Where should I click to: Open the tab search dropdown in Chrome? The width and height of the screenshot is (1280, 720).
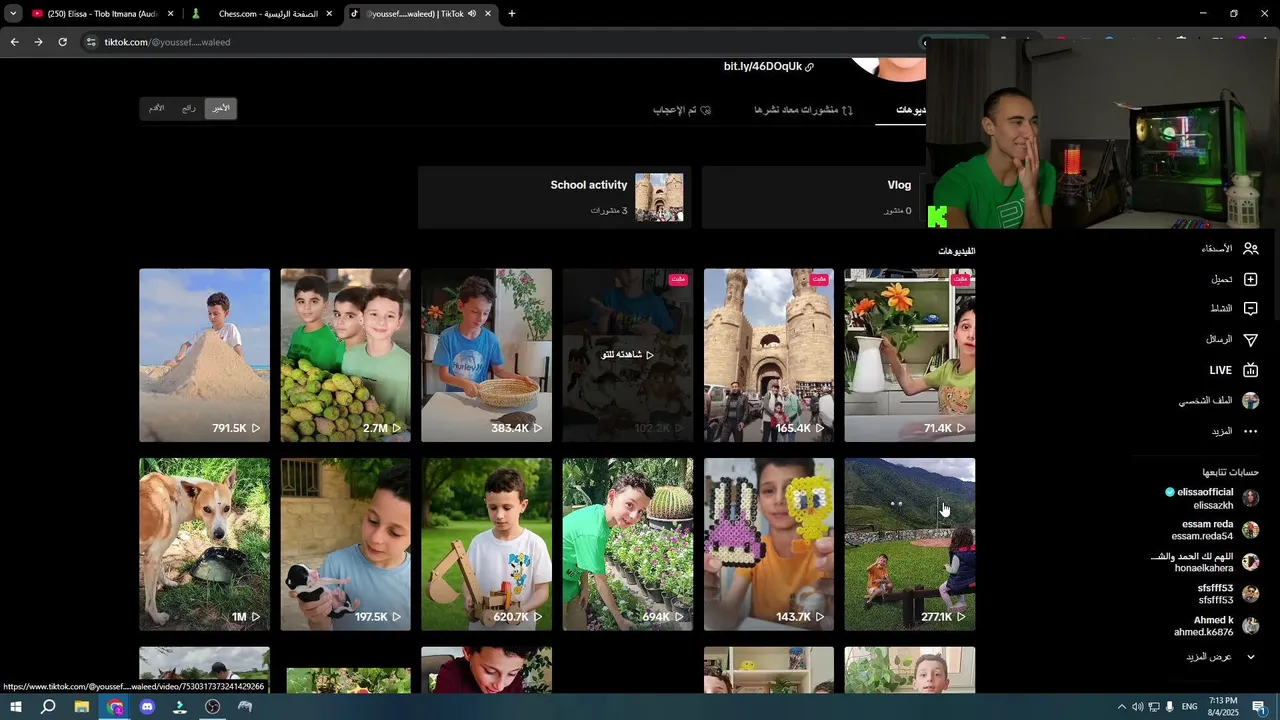click(x=13, y=14)
